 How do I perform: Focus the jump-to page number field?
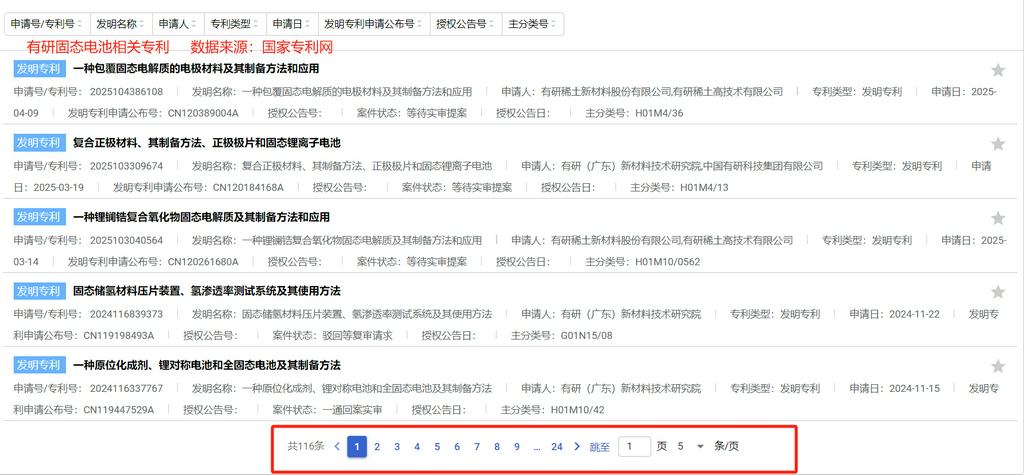[x=634, y=447]
